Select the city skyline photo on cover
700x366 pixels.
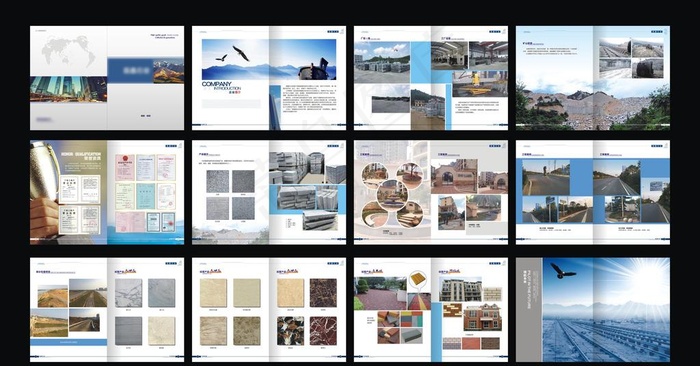point(68,89)
